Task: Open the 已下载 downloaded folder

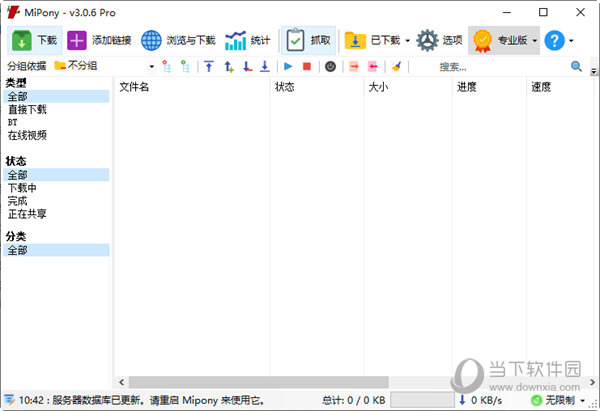Action: (372, 40)
